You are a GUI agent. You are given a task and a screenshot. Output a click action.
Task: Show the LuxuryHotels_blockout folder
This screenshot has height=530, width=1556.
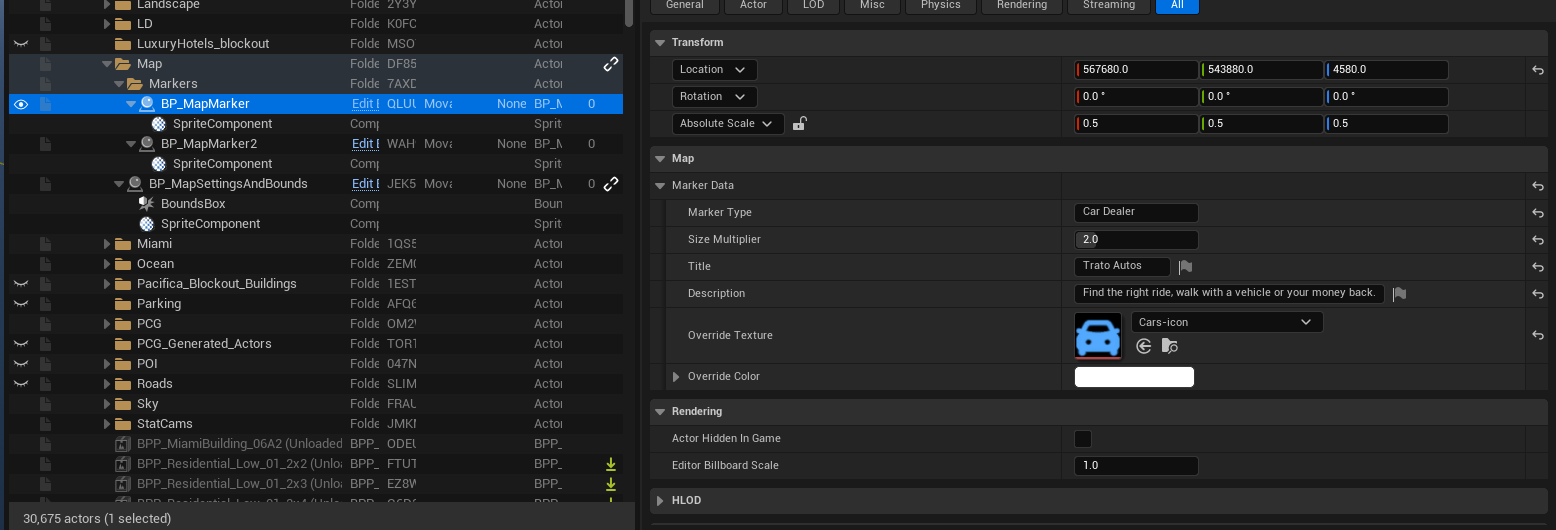(20, 44)
